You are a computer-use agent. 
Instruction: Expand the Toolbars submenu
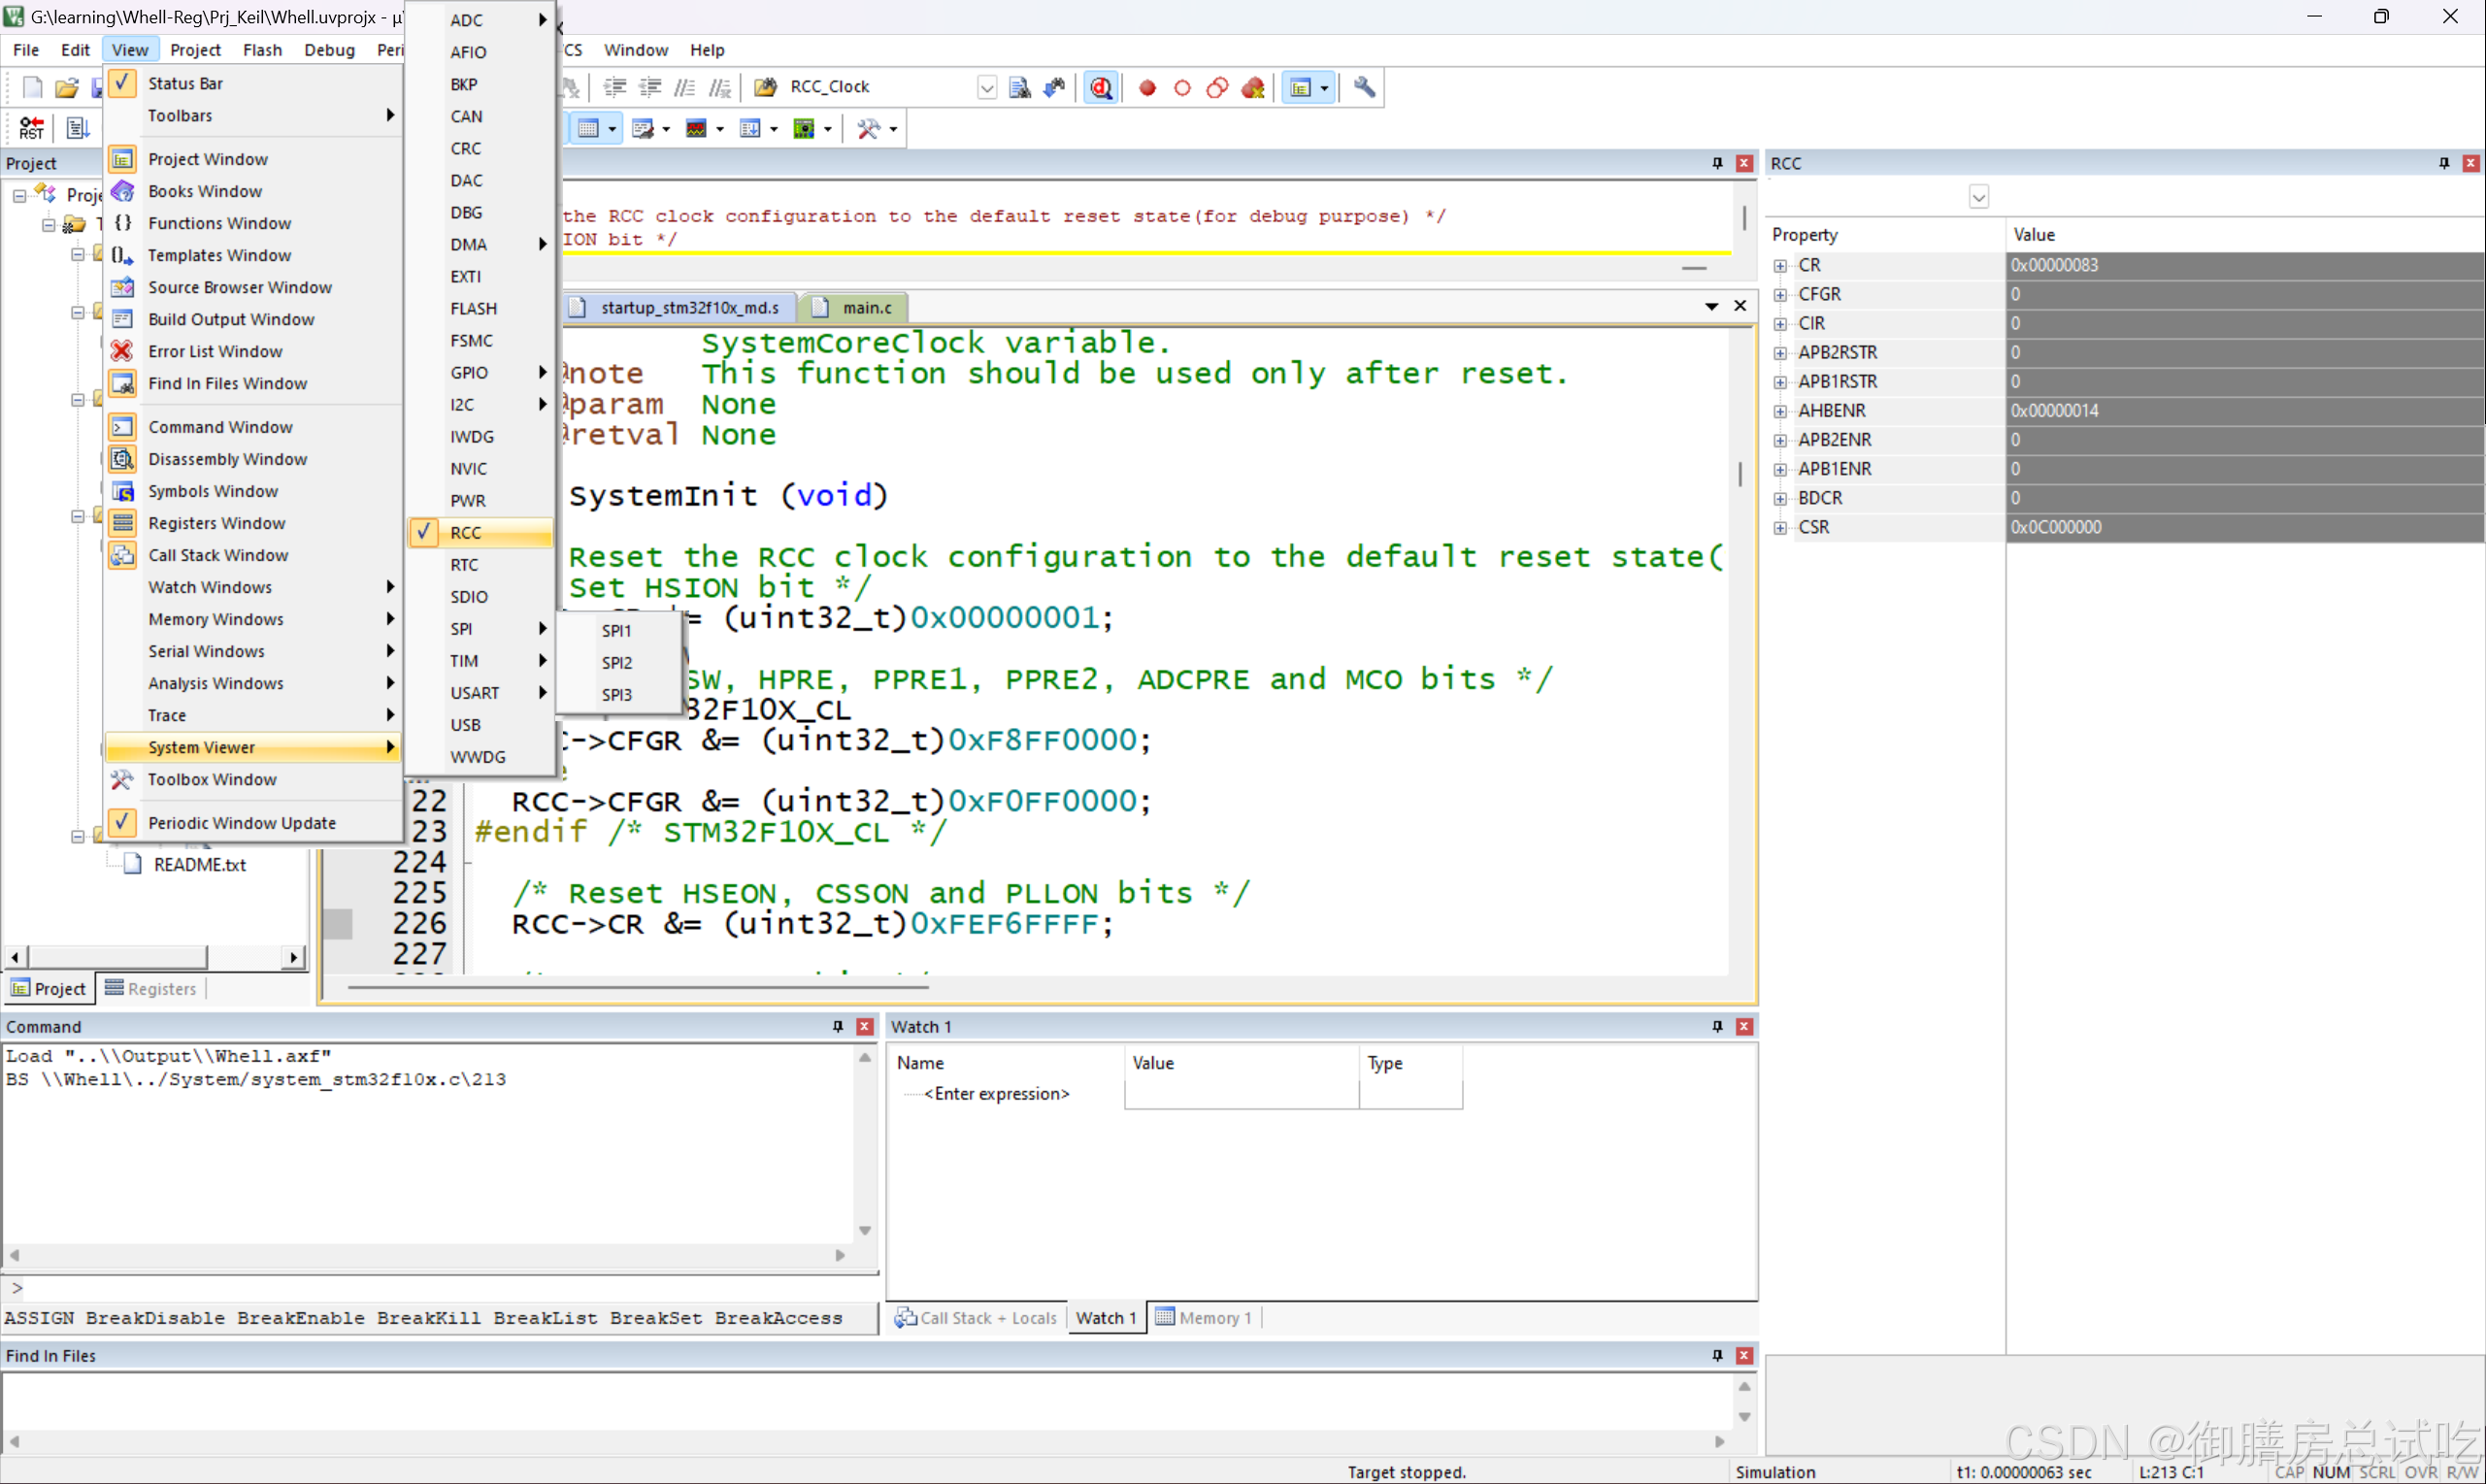pos(252,115)
